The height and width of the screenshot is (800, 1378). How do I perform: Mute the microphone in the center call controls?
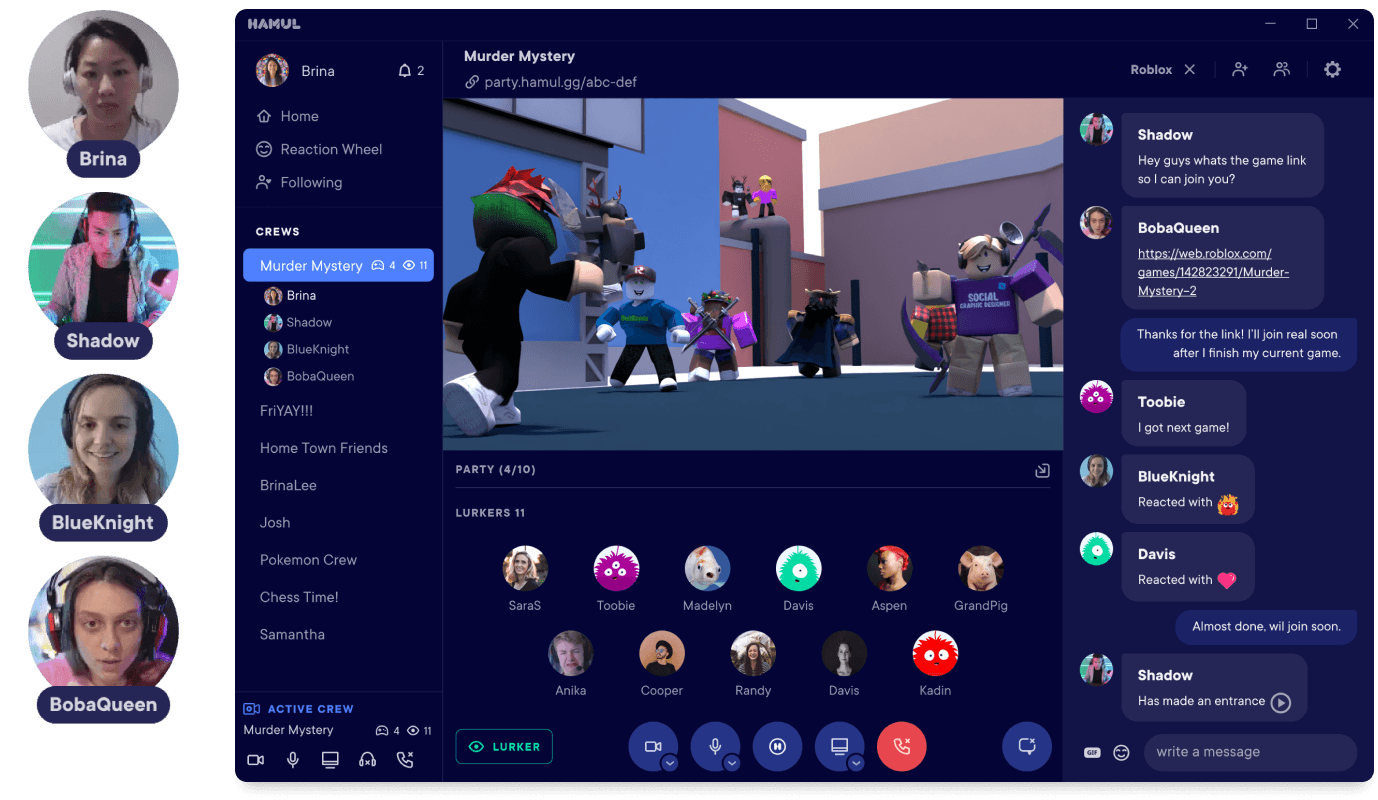click(716, 747)
